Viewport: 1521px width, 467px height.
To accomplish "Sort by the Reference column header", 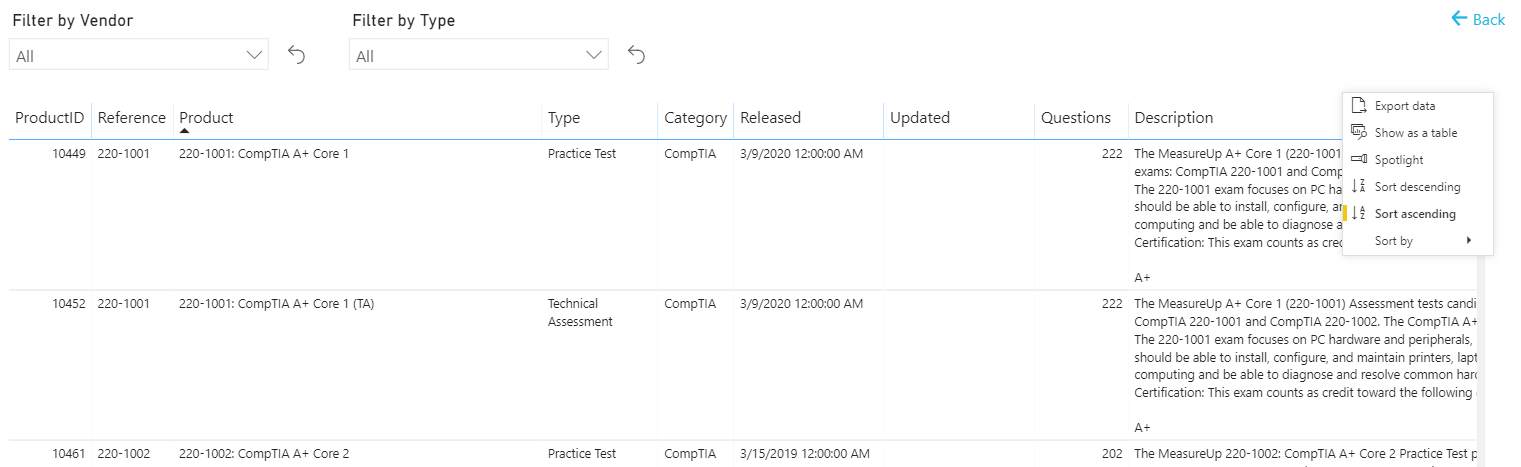I will pos(132,118).
